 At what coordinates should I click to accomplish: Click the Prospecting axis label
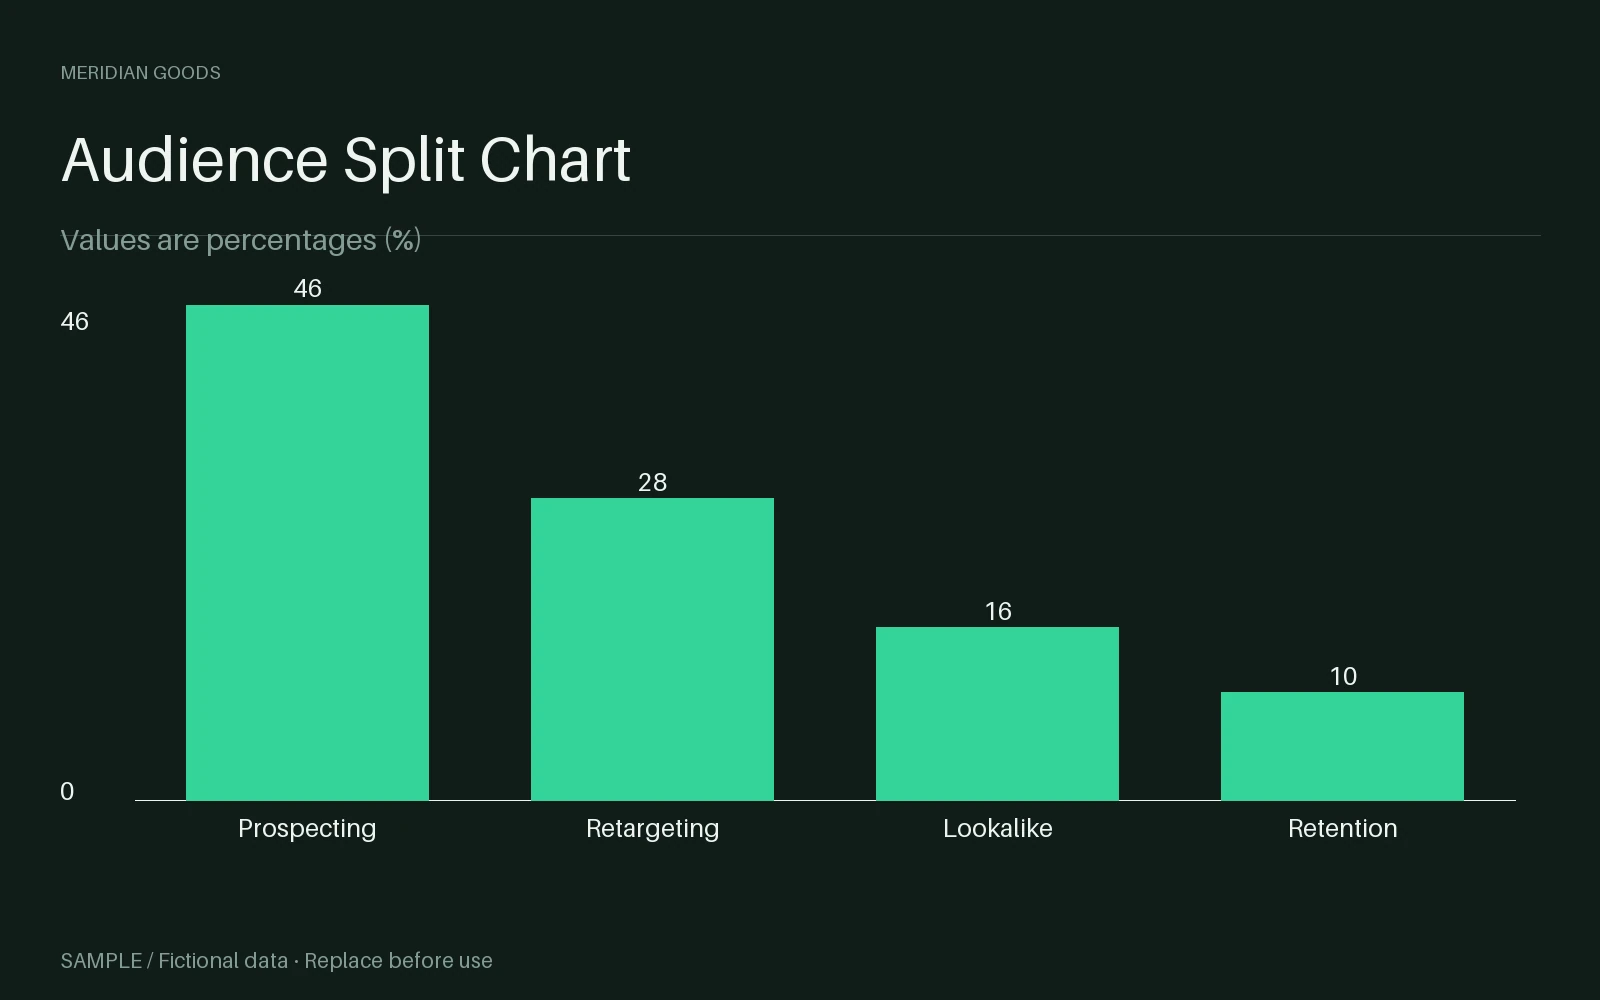[x=307, y=829]
